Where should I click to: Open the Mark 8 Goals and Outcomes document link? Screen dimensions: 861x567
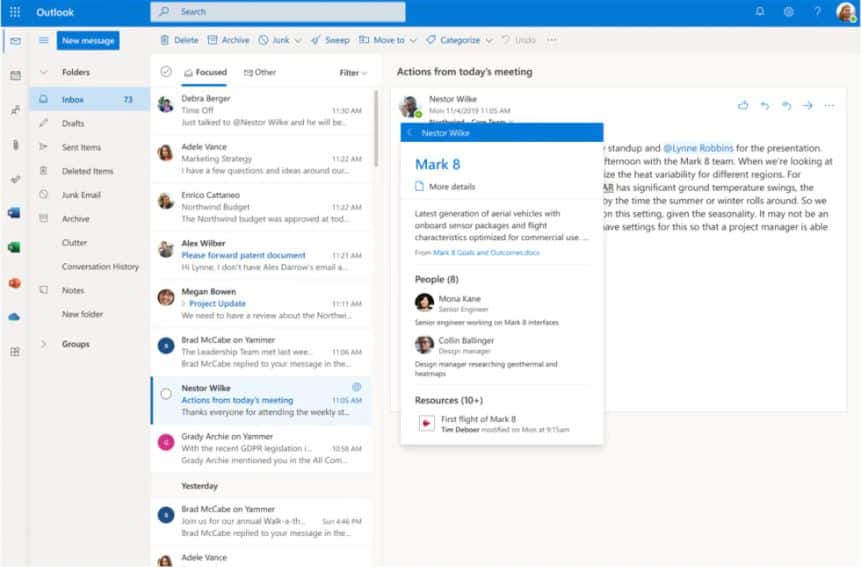486,252
